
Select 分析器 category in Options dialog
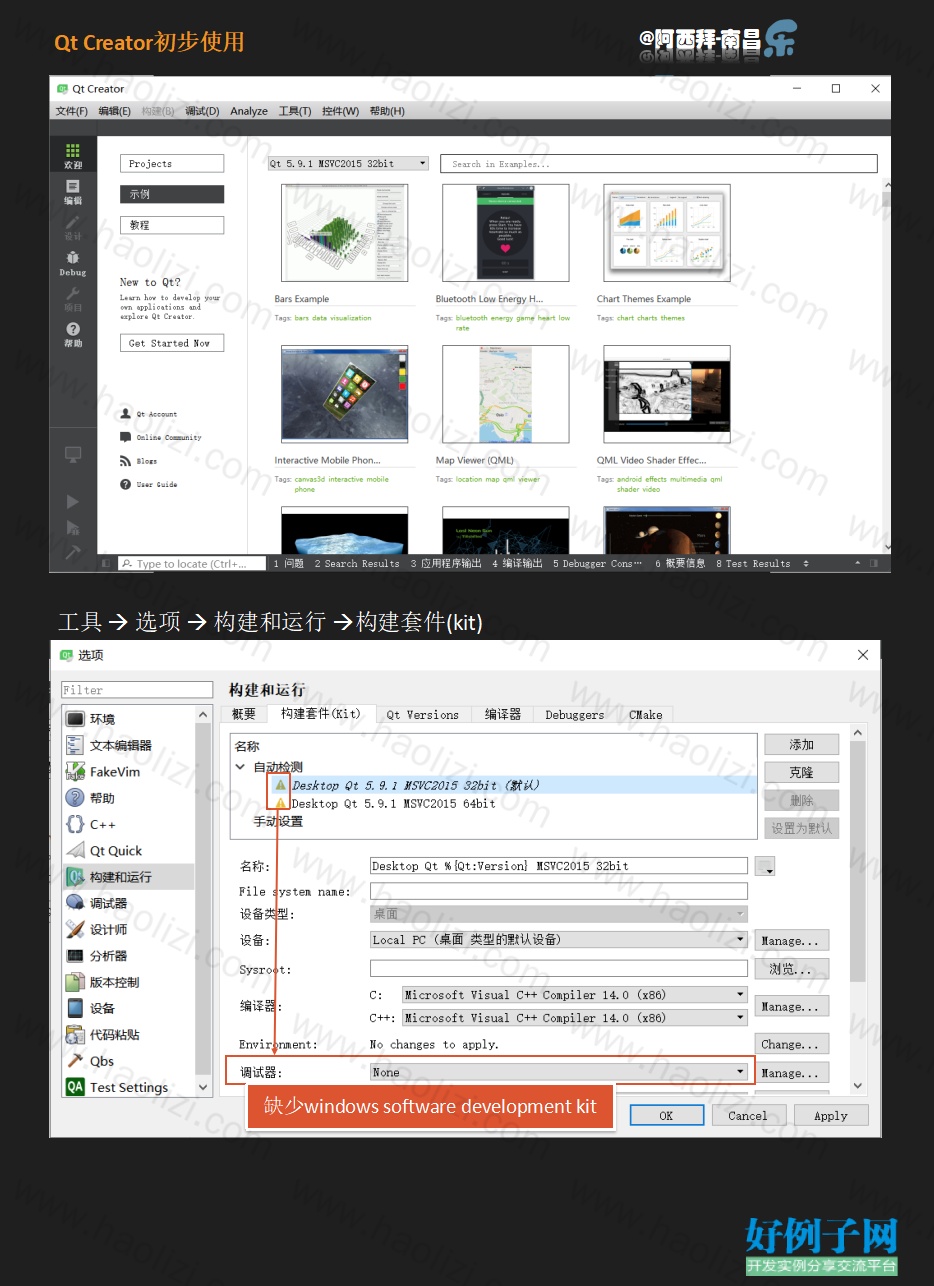click(x=130, y=956)
